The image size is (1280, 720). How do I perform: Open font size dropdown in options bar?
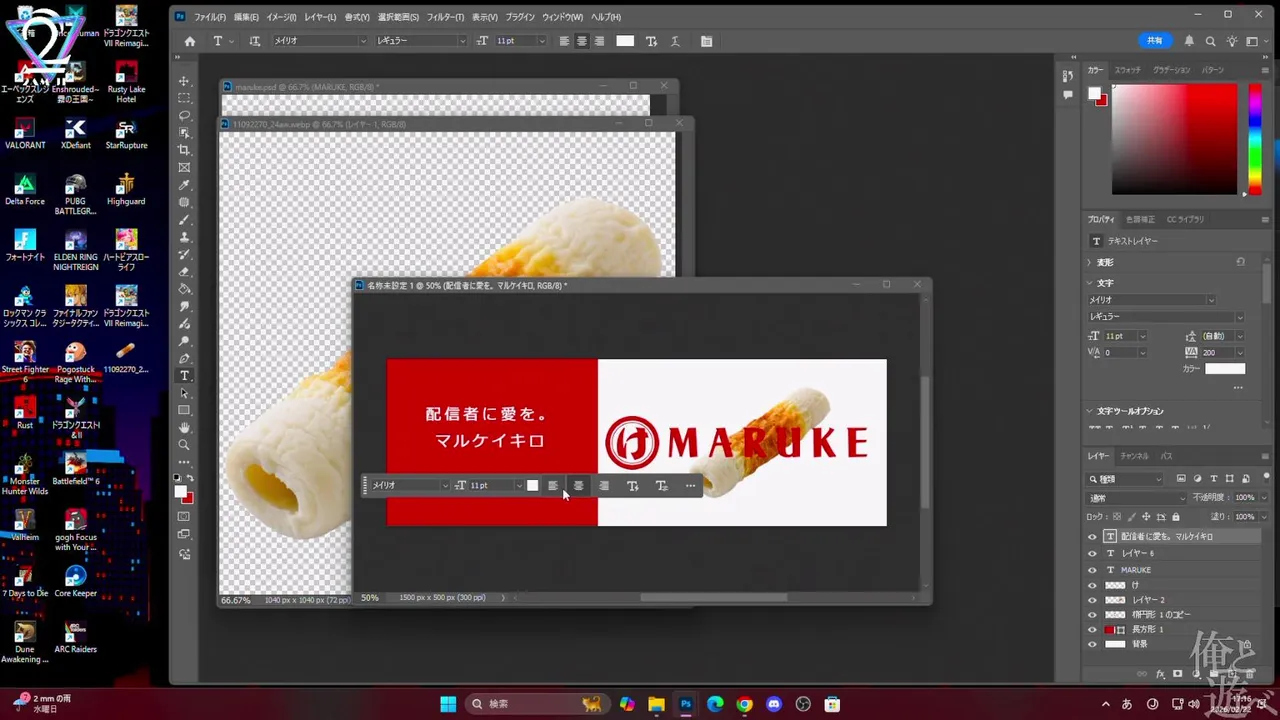[542, 41]
